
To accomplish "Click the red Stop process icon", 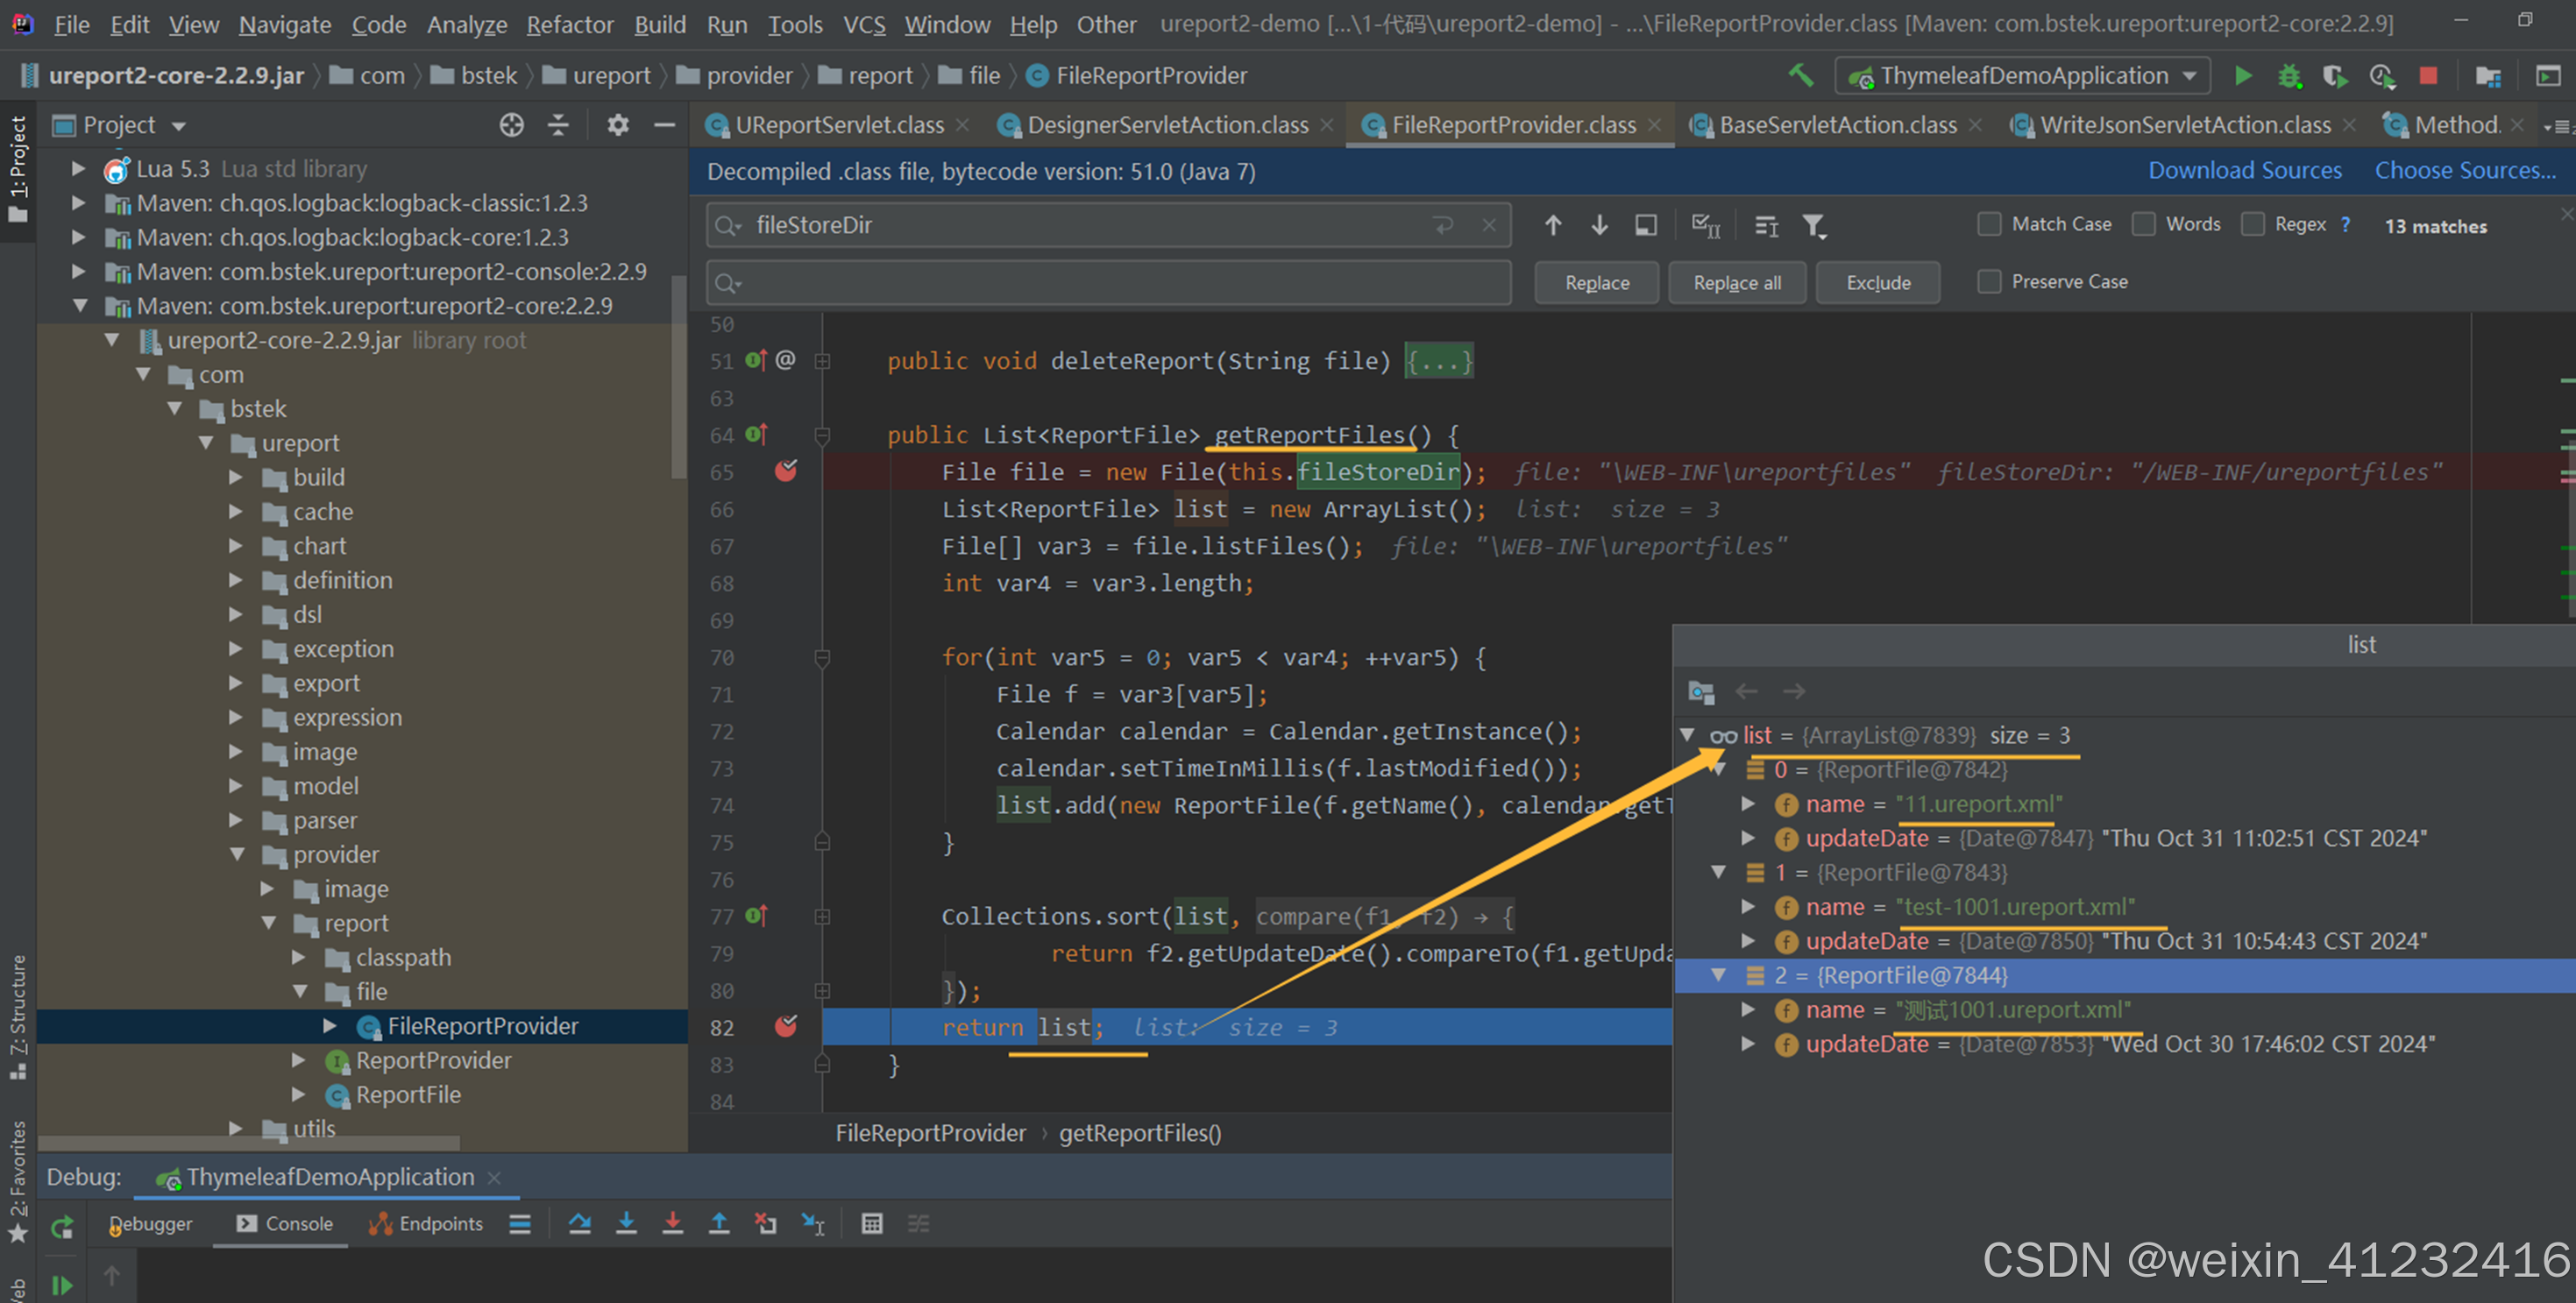I will [x=2427, y=76].
